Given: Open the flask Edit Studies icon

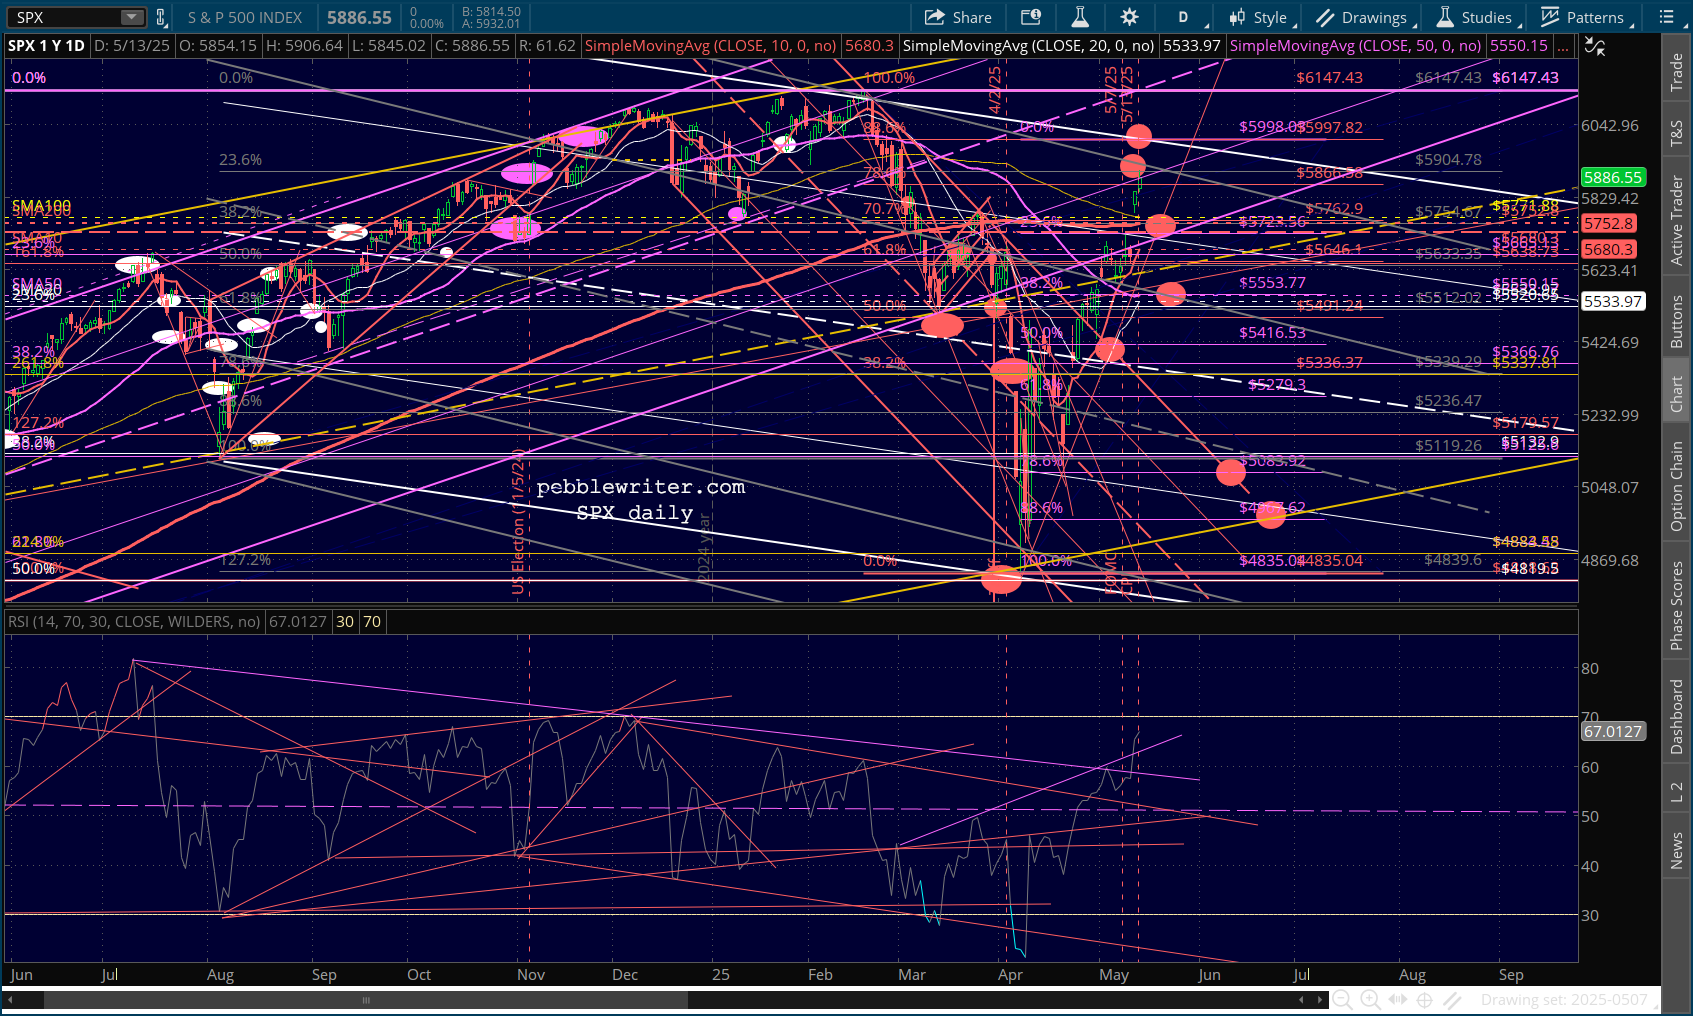Looking at the screenshot, I should point(1080,17).
